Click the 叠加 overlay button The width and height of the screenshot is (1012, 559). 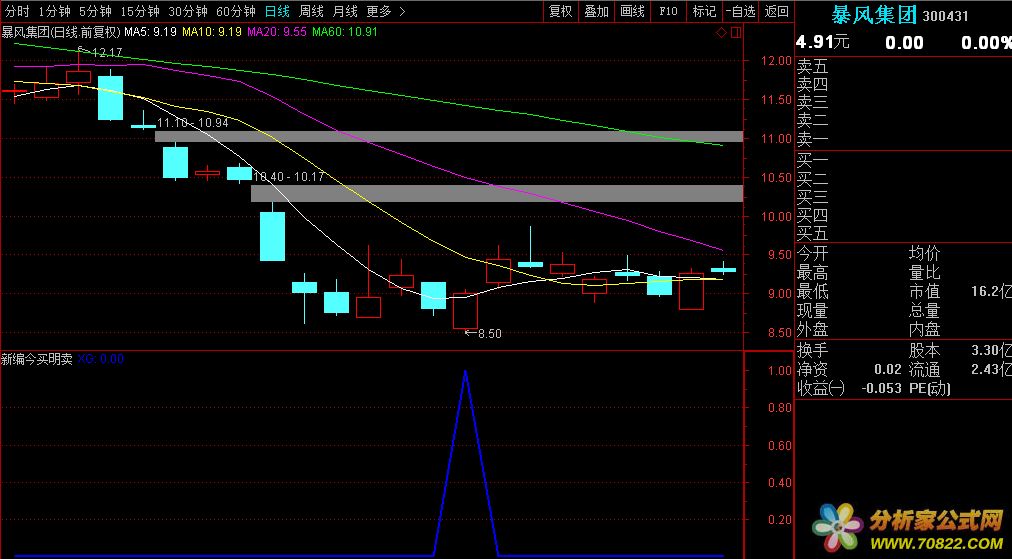596,11
